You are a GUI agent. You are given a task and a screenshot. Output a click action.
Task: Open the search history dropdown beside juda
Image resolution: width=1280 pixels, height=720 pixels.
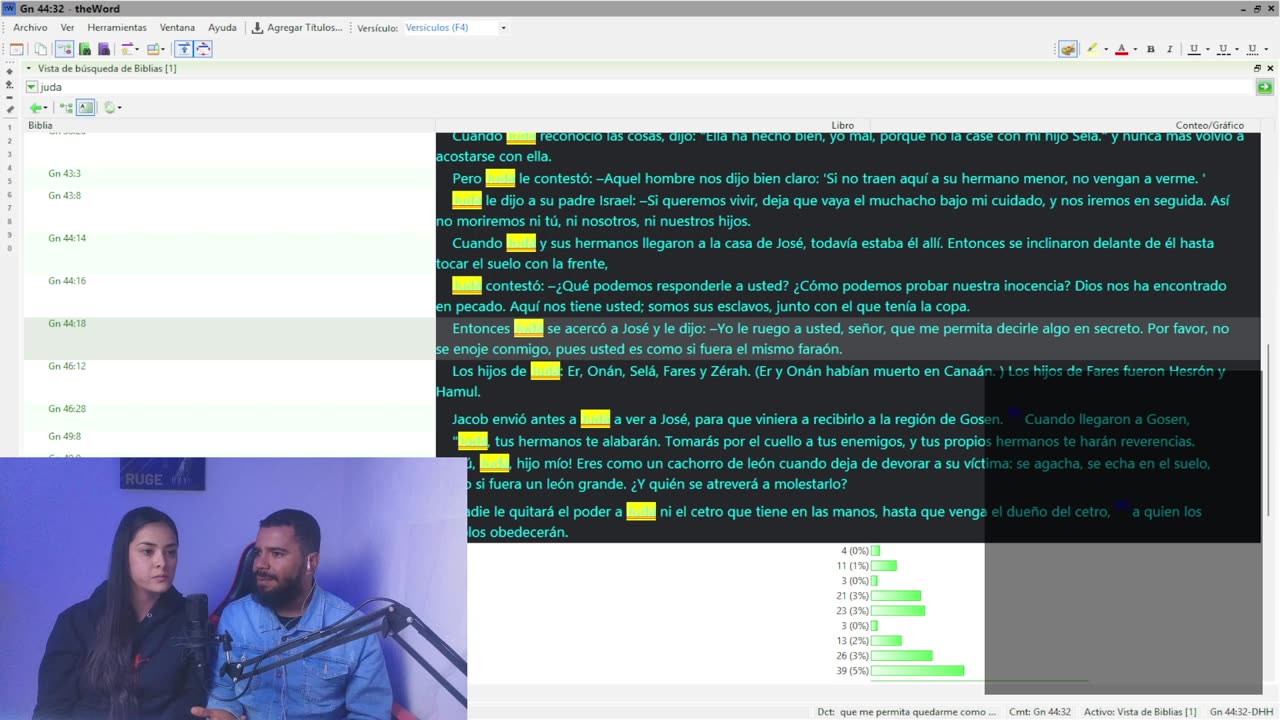31,87
